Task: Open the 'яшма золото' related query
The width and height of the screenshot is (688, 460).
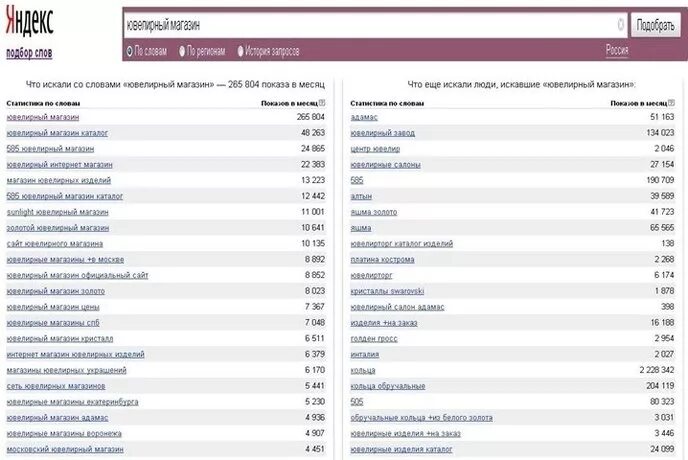Action: (x=374, y=212)
